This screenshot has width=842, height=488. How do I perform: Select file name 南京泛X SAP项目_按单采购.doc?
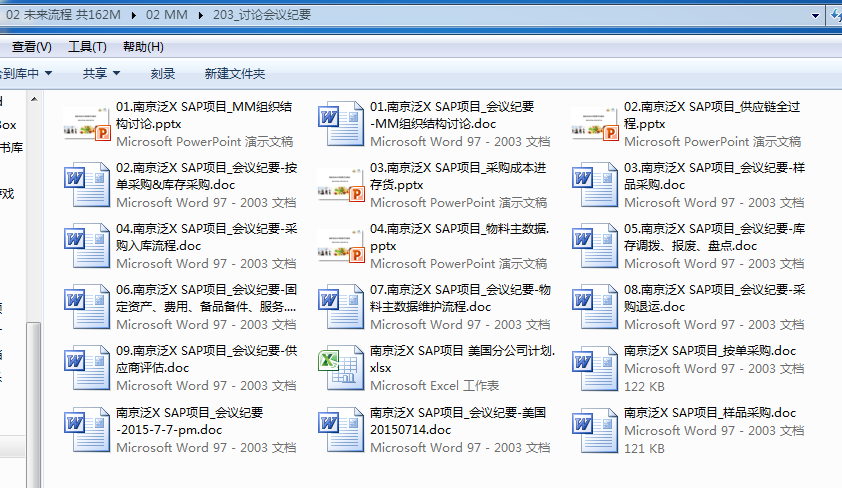coord(710,351)
